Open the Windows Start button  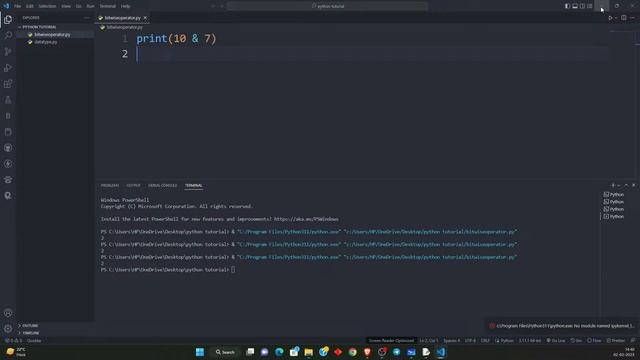tap(200, 352)
